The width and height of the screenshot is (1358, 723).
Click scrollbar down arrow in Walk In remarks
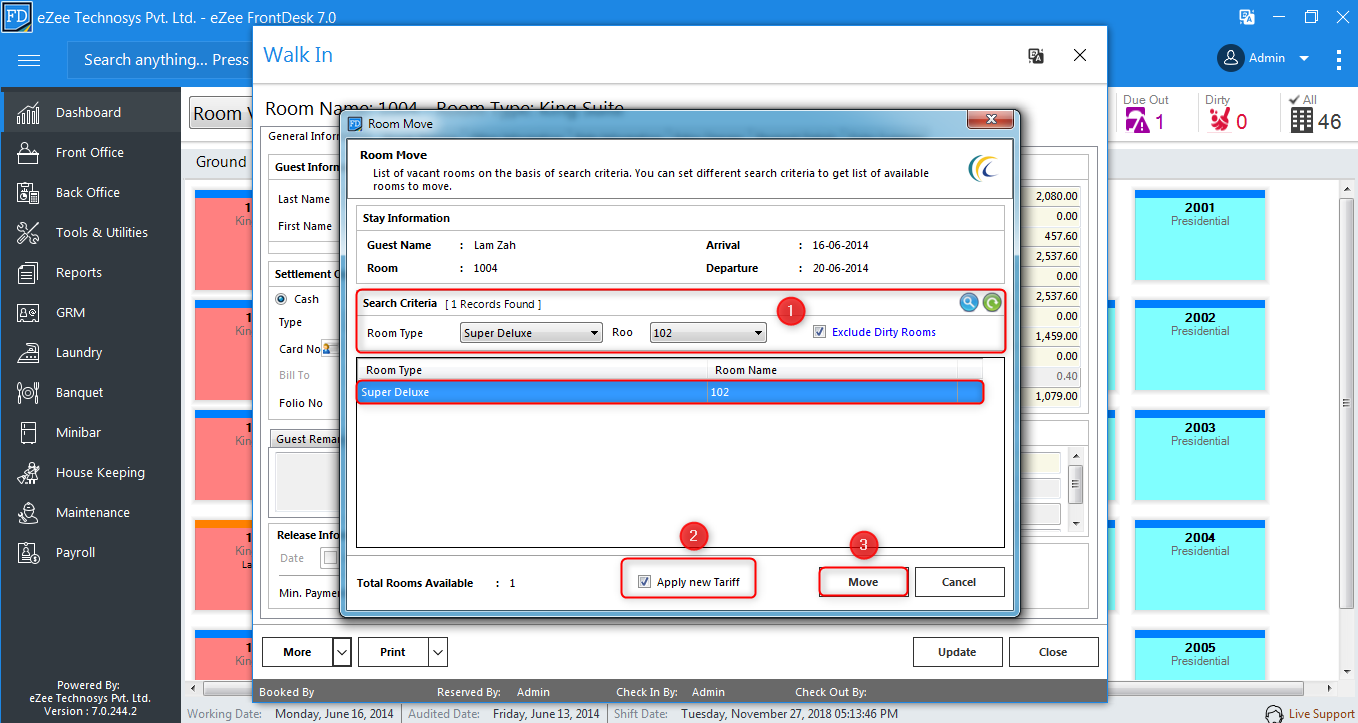point(1076,523)
